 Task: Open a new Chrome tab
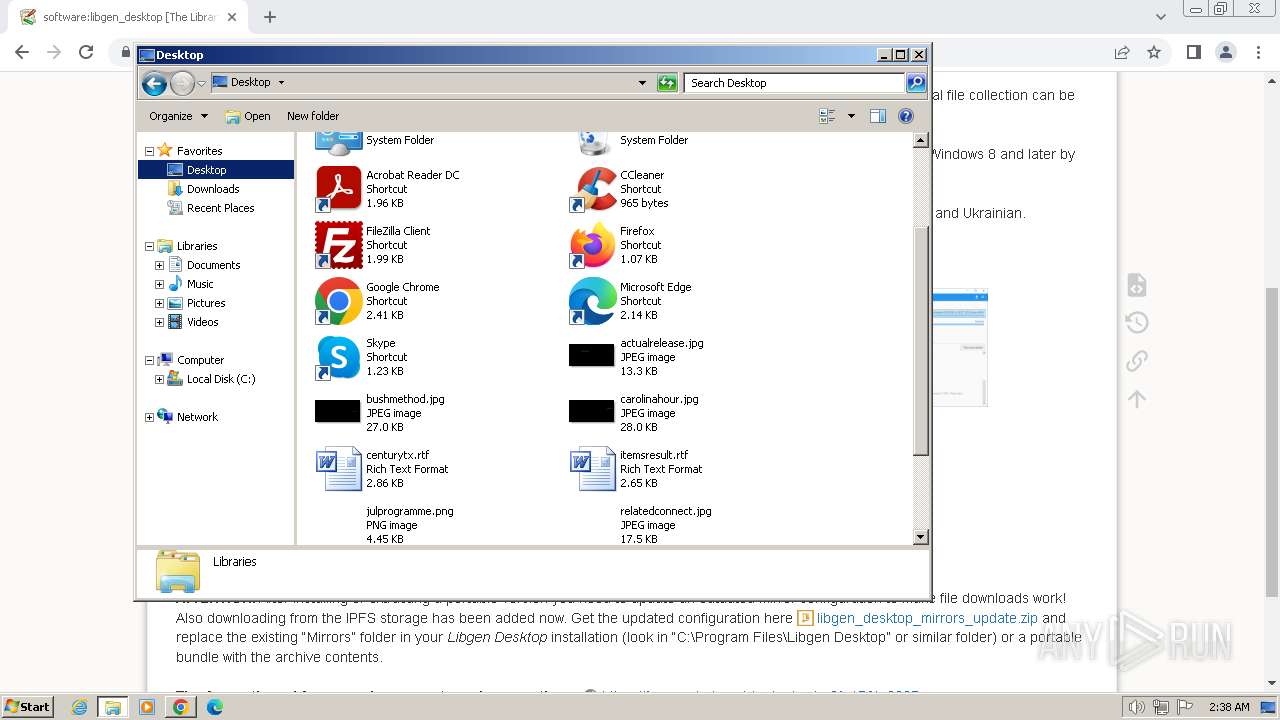point(270,17)
